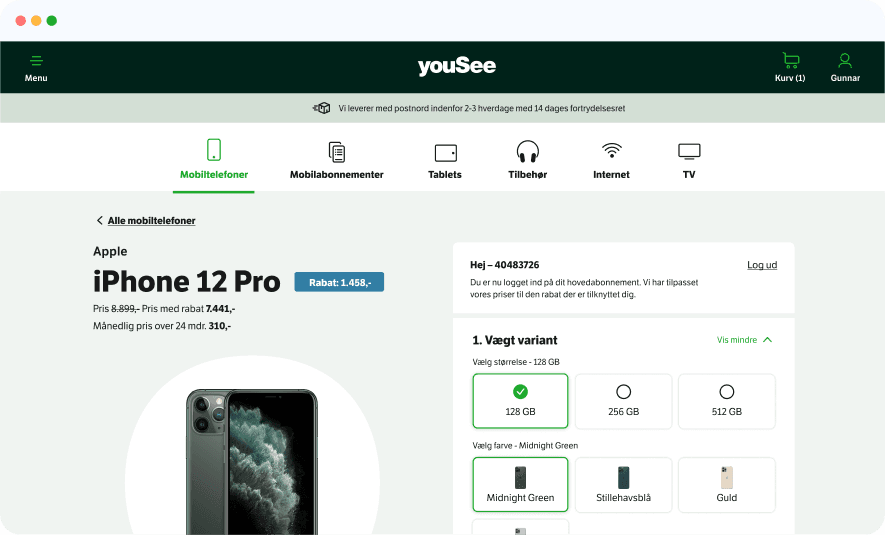The height and width of the screenshot is (535, 885).
Task: Open the Tablets icon
Action: pyautogui.click(x=445, y=153)
